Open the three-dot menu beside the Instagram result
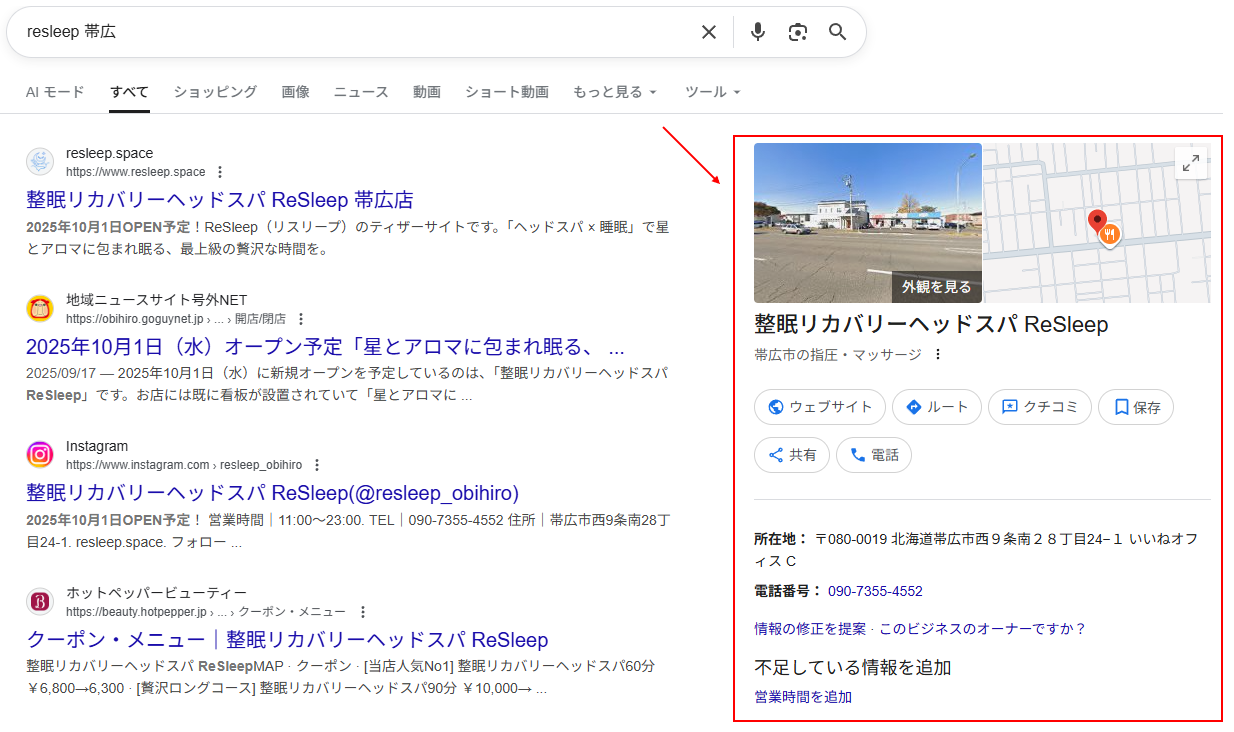This screenshot has height=732, width=1234. [317, 465]
